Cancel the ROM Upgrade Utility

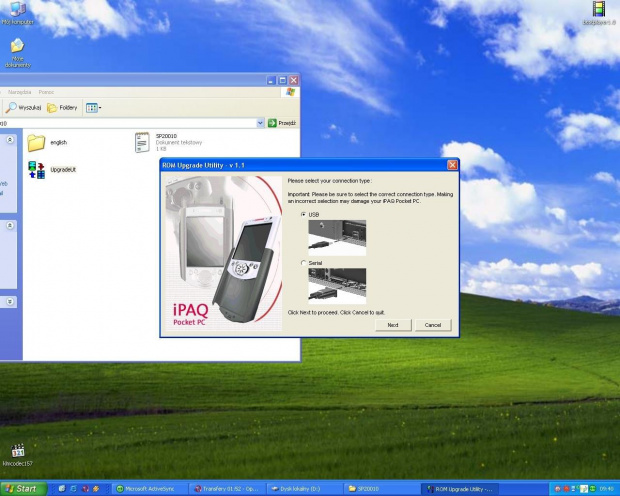click(433, 325)
